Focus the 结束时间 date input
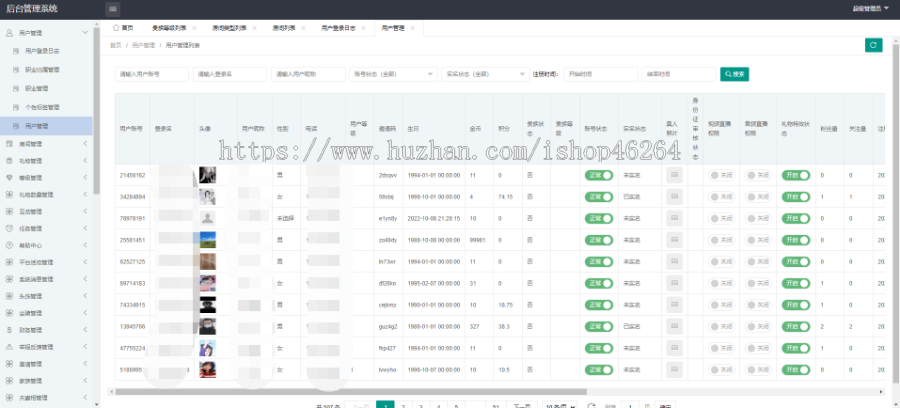 pos(679,74)
